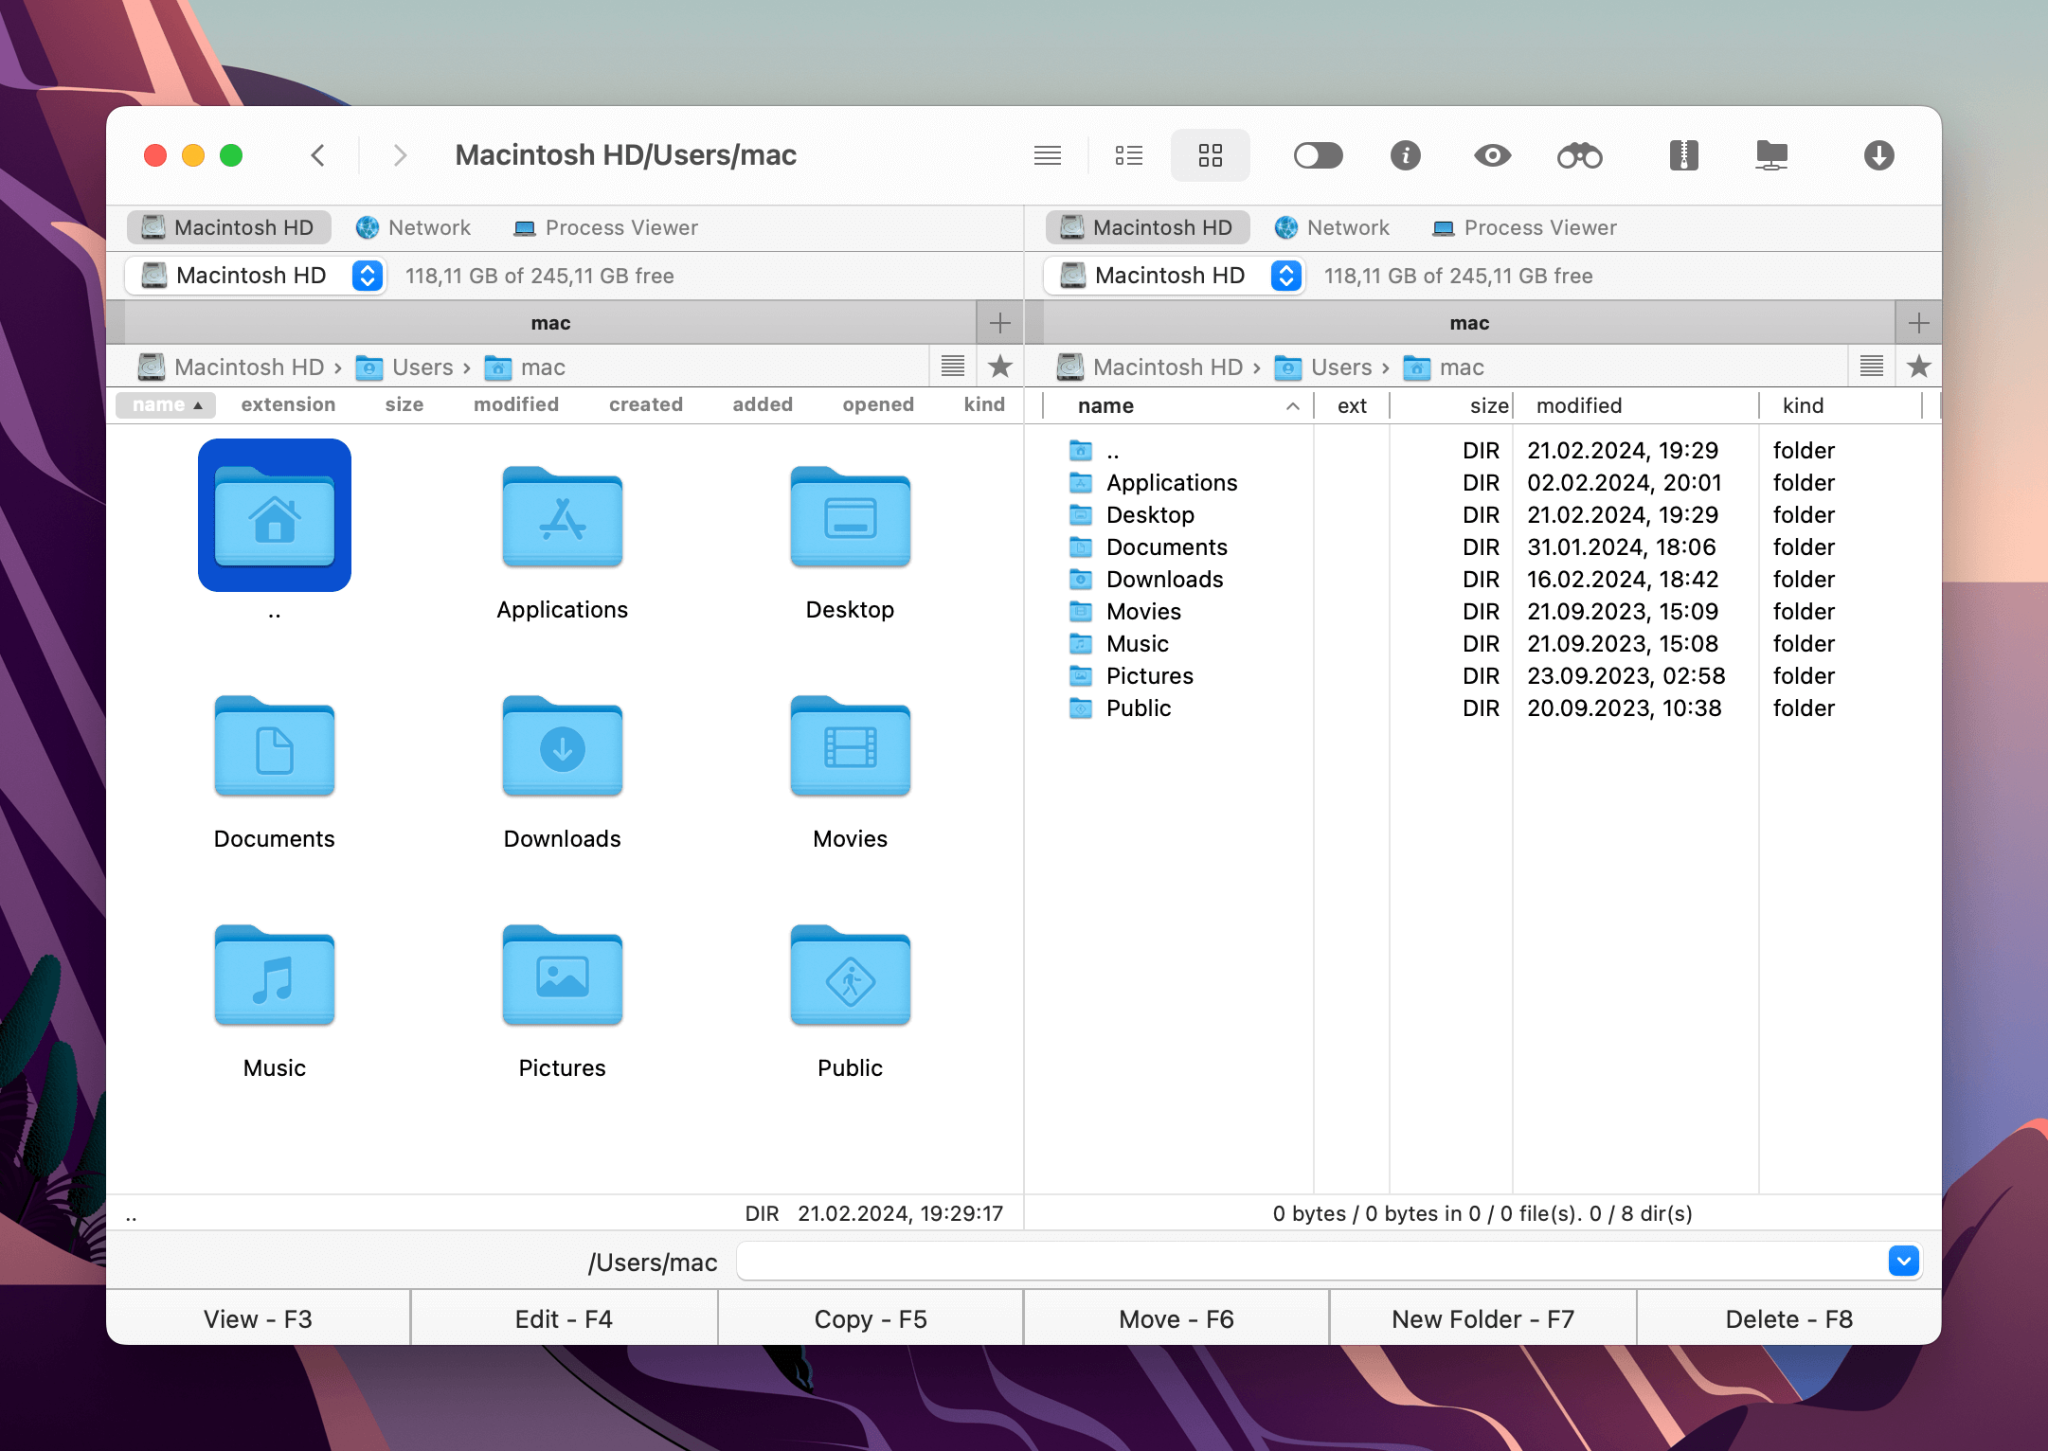Viewport: 2048px width, 1451px height.
Task: Click the column settings lines icon beside the breadcrumb
Action: coord(952,366)
